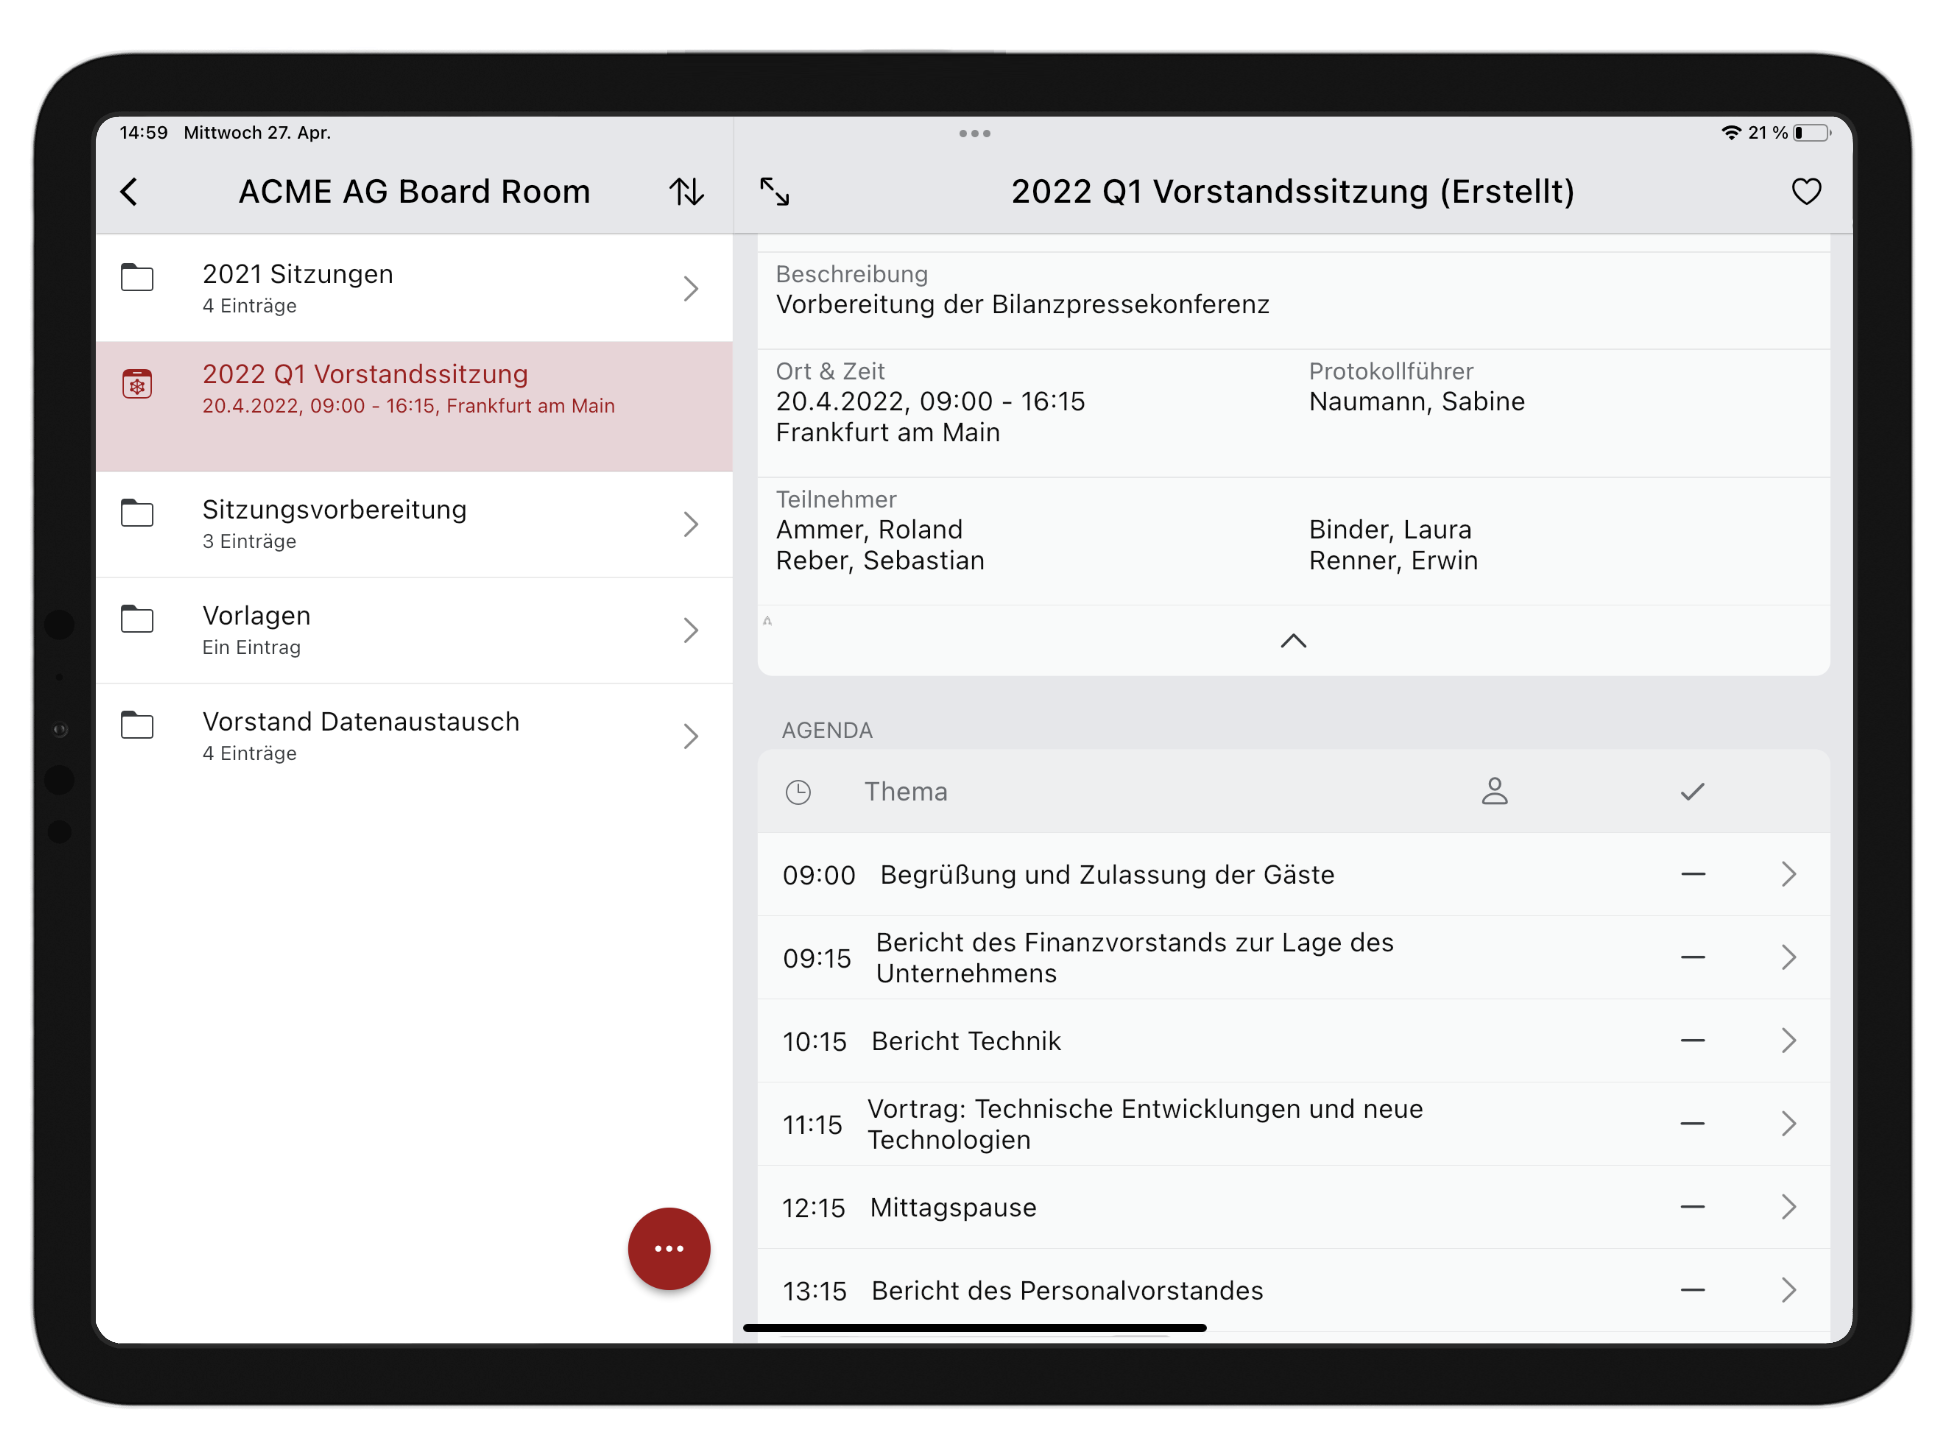
Task: Click the clock icon in agenda header
Action: click(798, 792)
